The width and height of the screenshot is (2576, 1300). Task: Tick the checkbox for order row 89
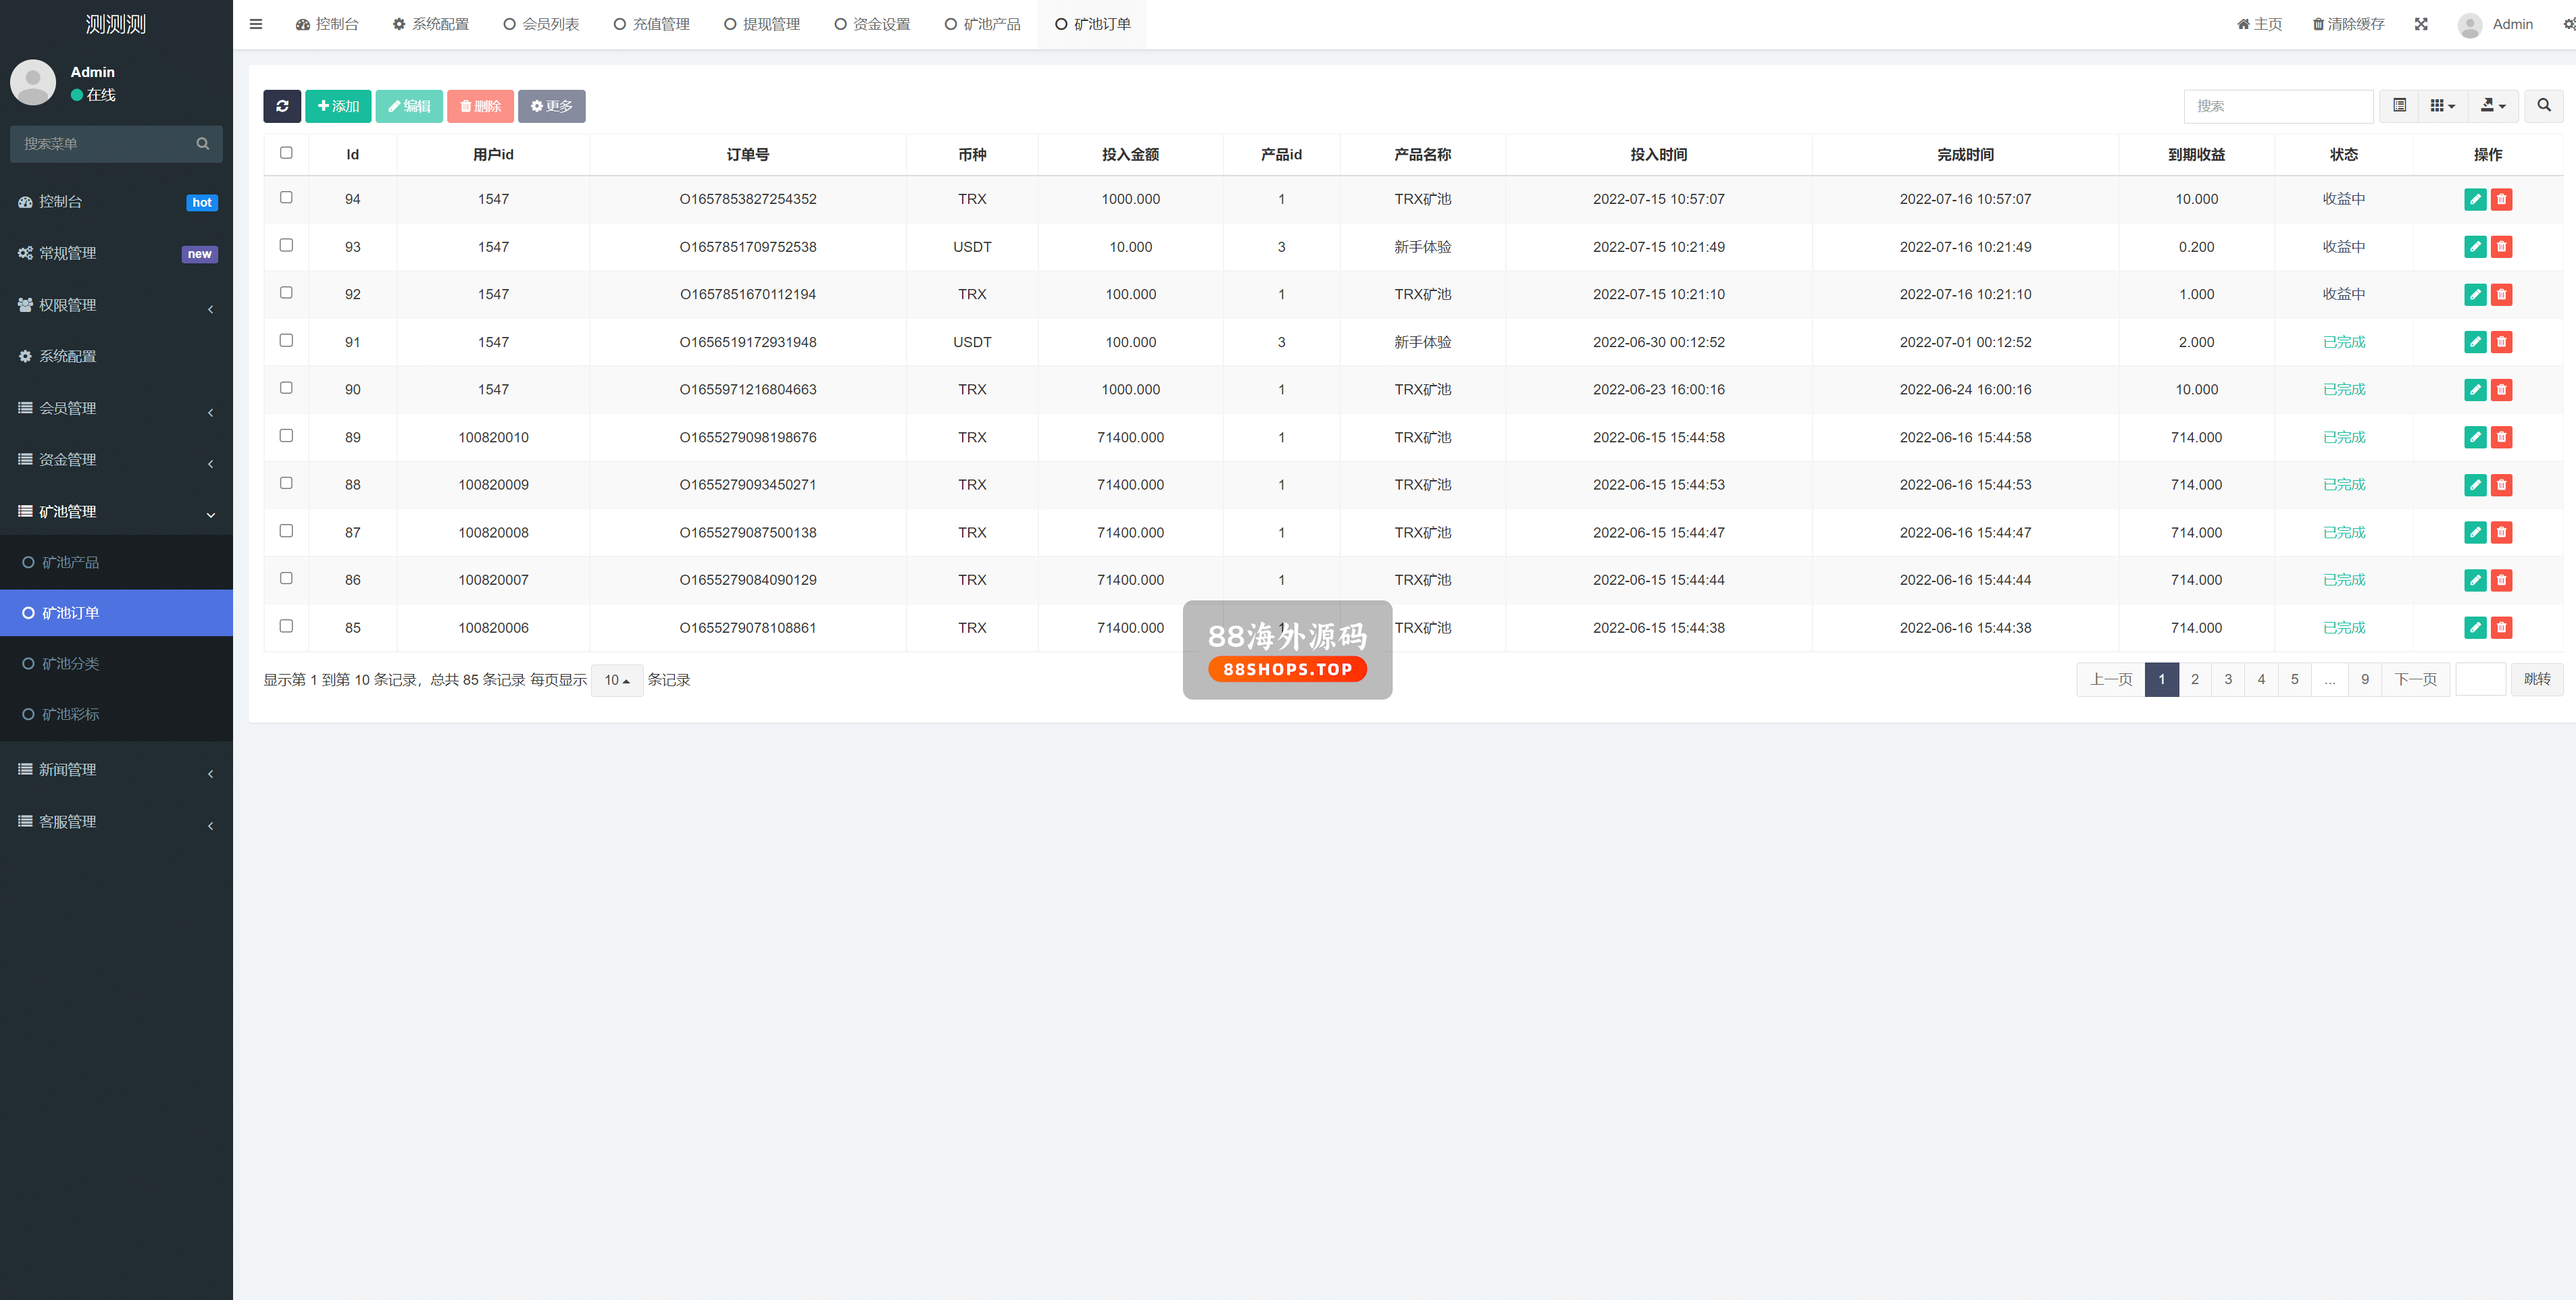click(x=286, y=435)
